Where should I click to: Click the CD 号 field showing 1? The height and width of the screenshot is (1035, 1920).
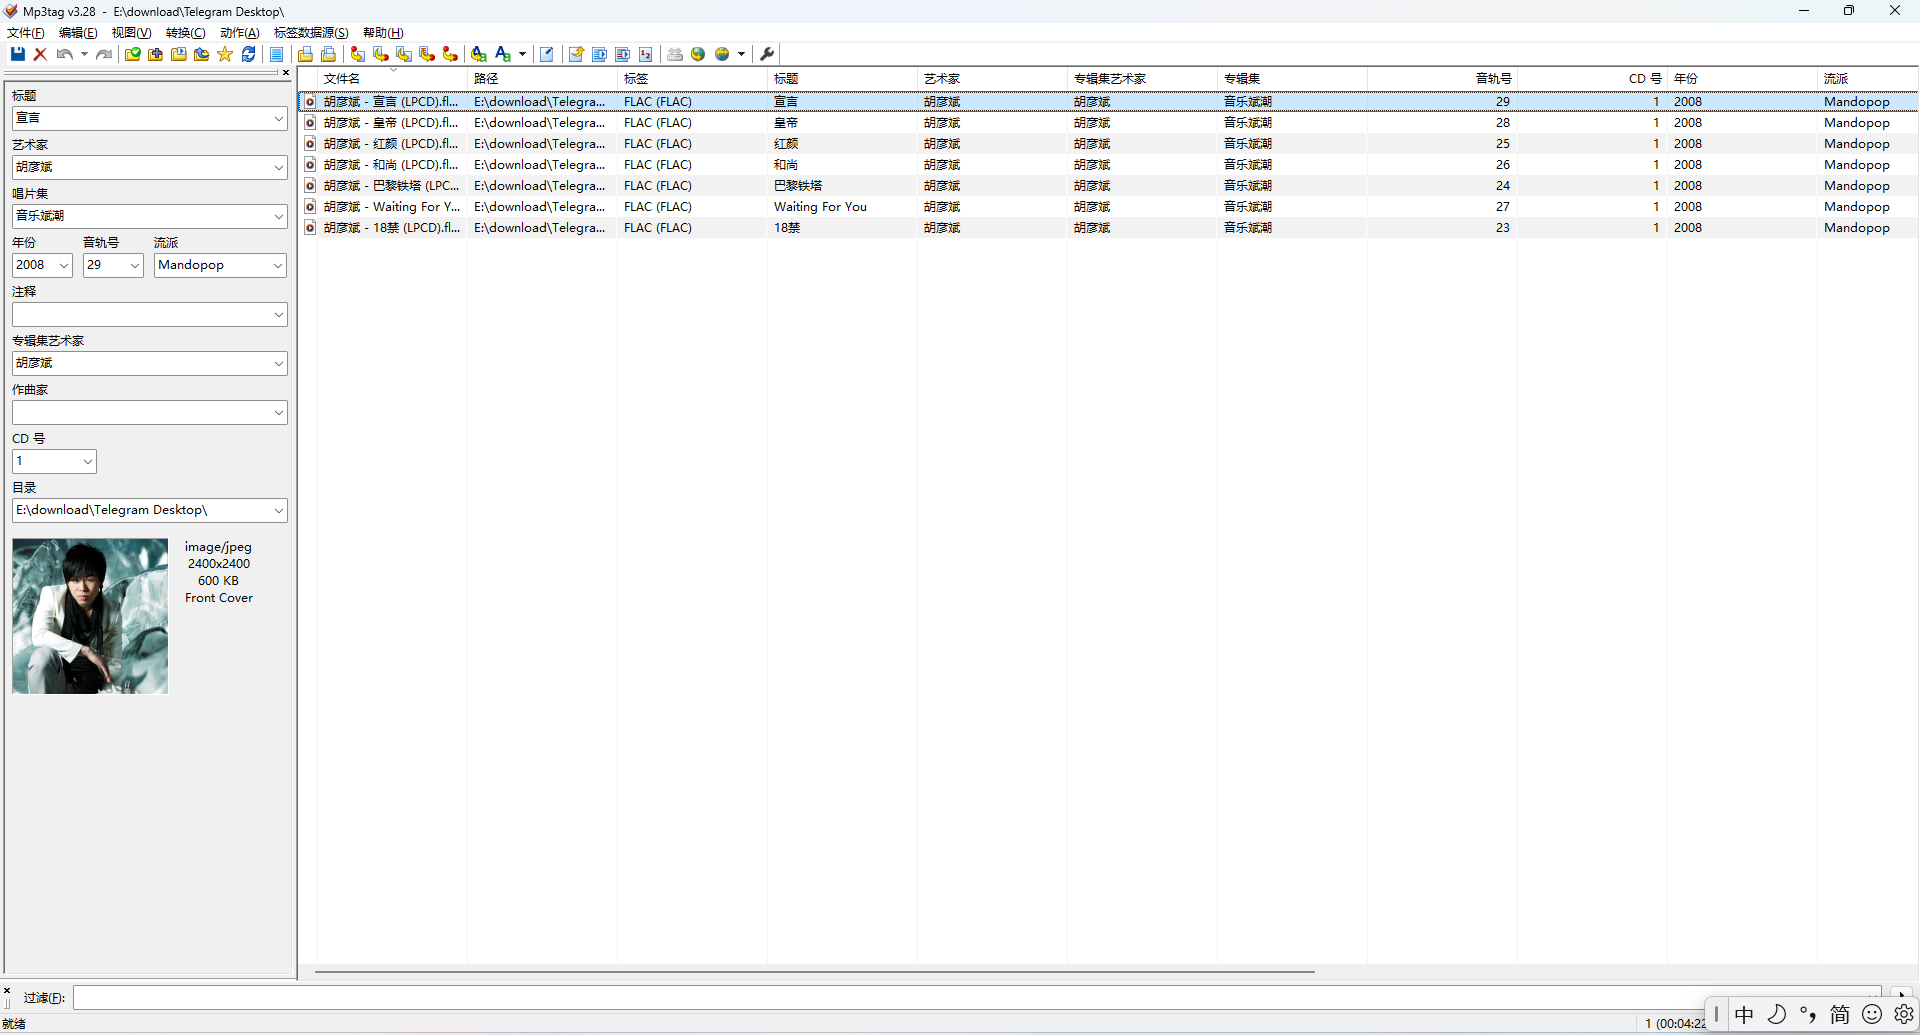54,461
